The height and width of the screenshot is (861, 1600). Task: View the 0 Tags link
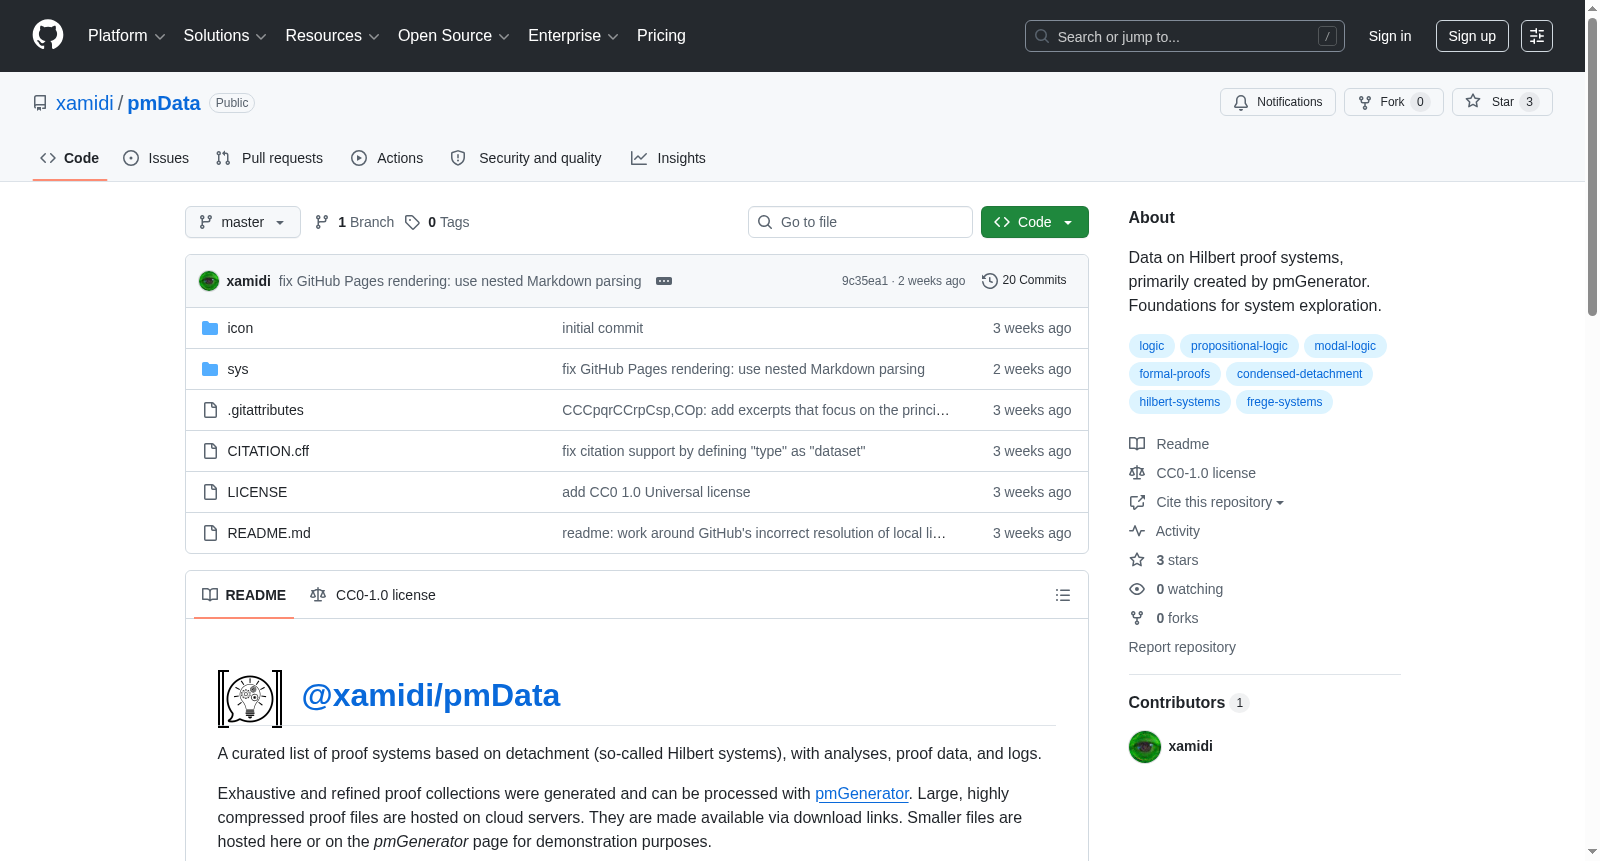[437, 222]
